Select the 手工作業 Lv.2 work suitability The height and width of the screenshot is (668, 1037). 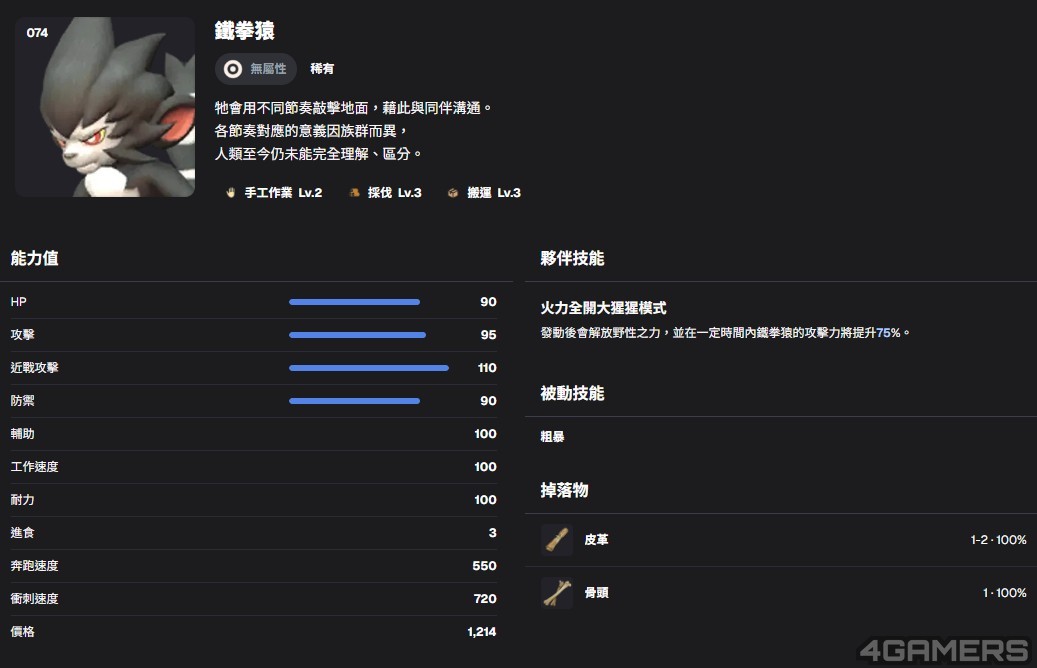[x=274, y=192]
